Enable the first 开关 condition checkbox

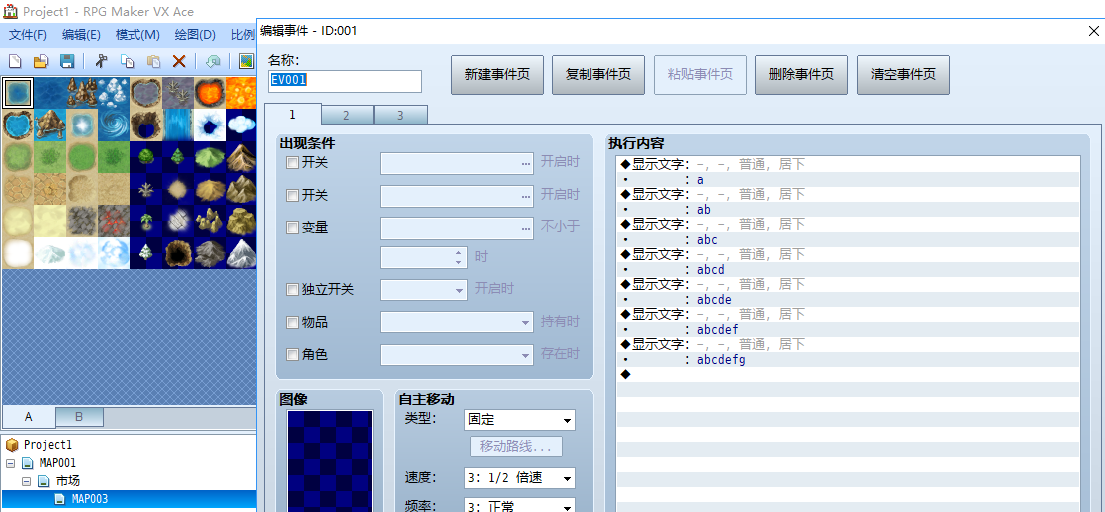click(x=292, y=163)
